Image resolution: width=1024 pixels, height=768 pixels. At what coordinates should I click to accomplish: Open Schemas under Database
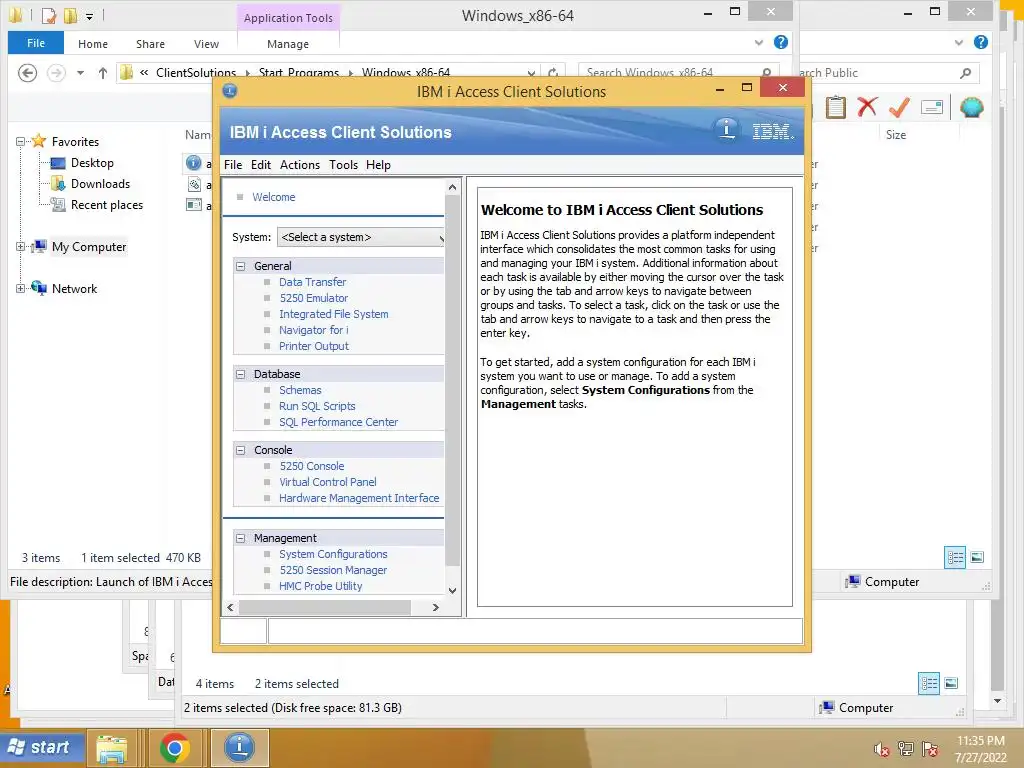point(300,390)
